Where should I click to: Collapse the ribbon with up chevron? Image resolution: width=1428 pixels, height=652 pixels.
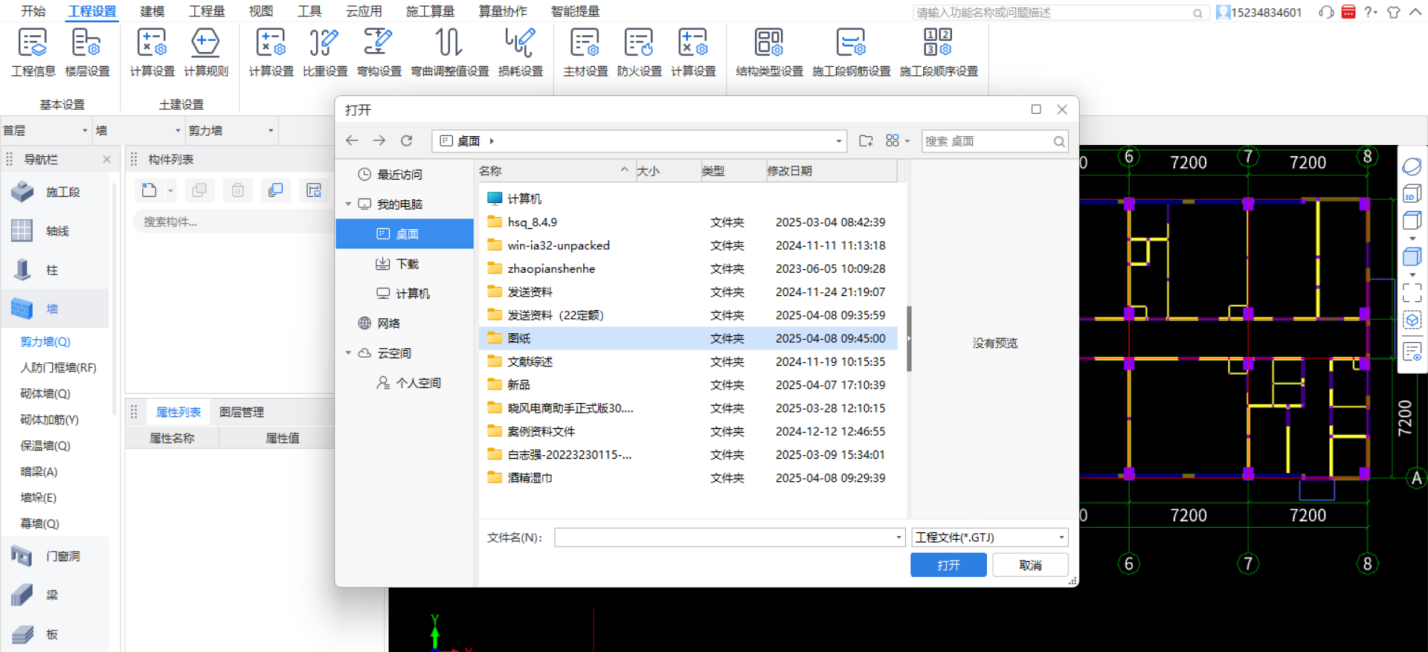click(1414, 12)
